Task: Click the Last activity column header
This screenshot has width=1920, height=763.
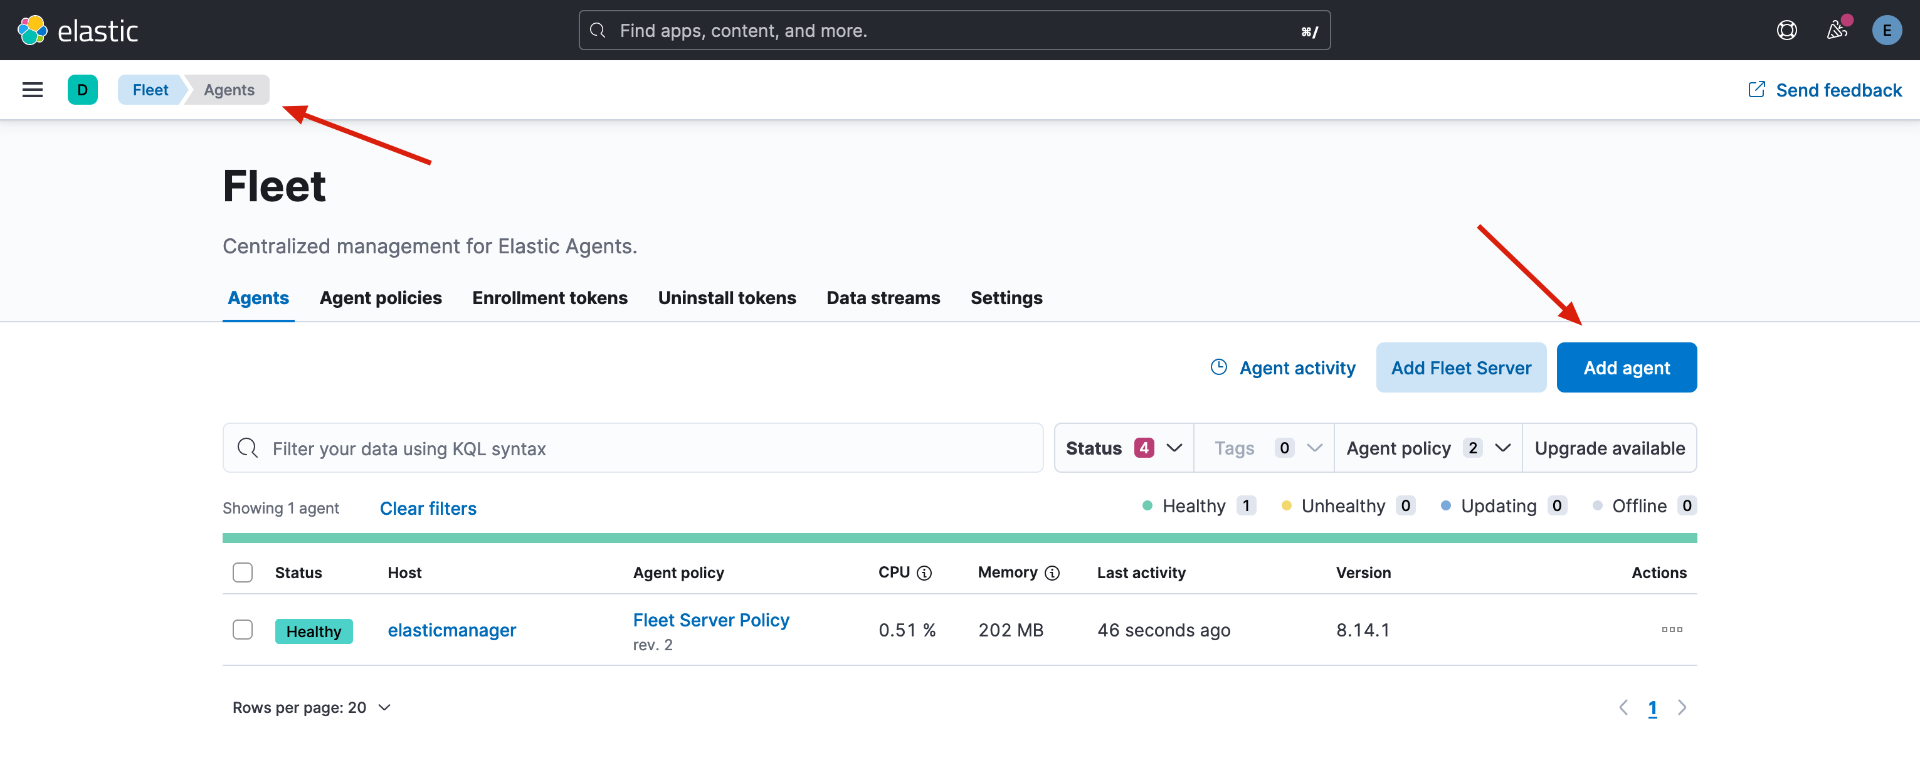Action: (1141, 573)
